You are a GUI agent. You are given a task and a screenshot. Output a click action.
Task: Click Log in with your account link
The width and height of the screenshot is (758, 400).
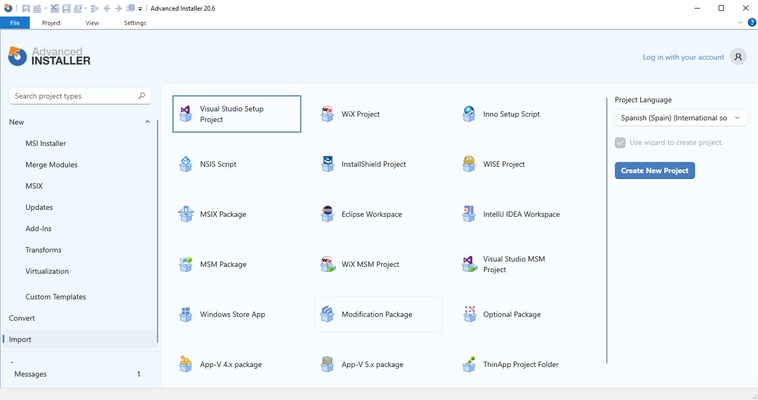(x=683, y=57)
